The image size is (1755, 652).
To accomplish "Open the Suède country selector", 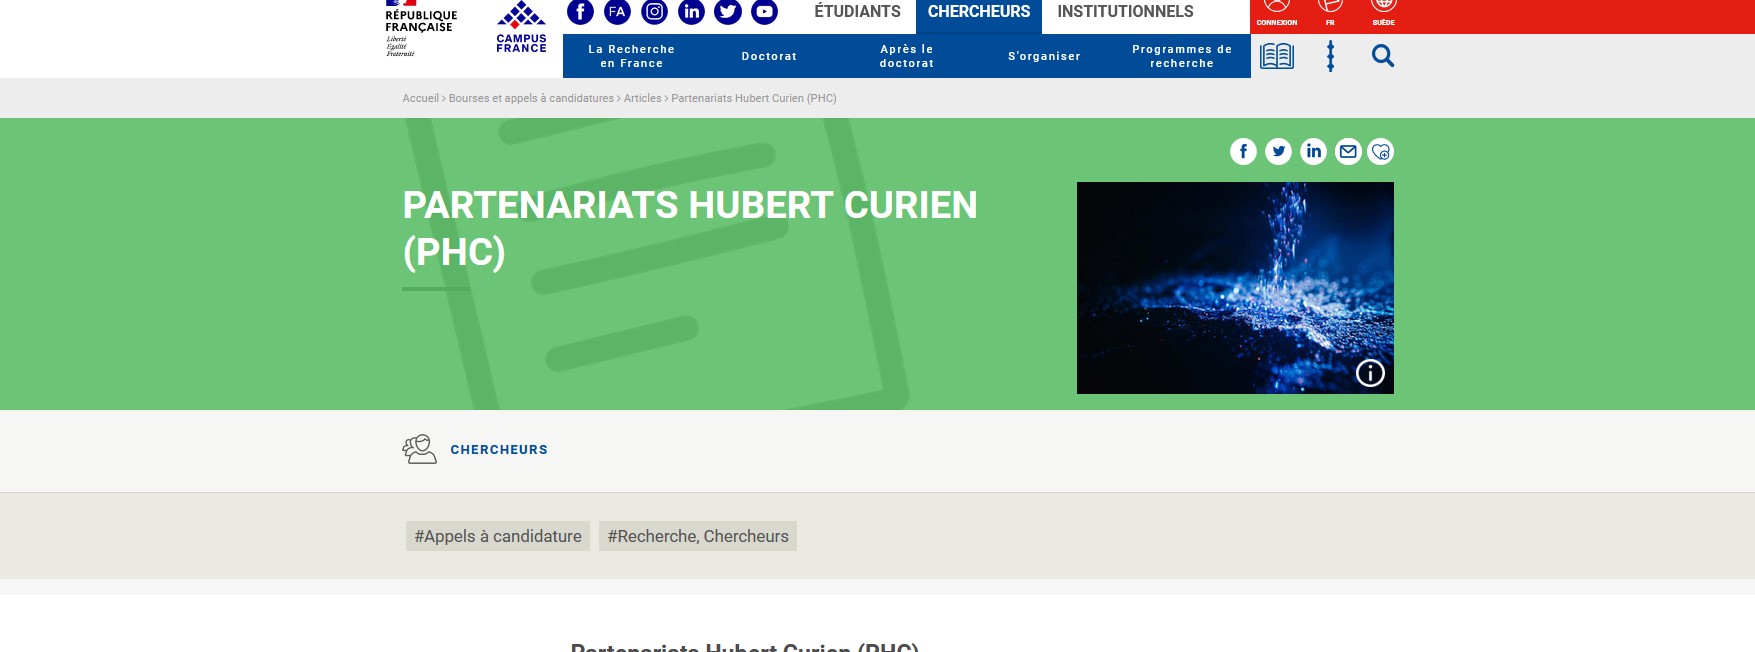I will point(1383,14).
